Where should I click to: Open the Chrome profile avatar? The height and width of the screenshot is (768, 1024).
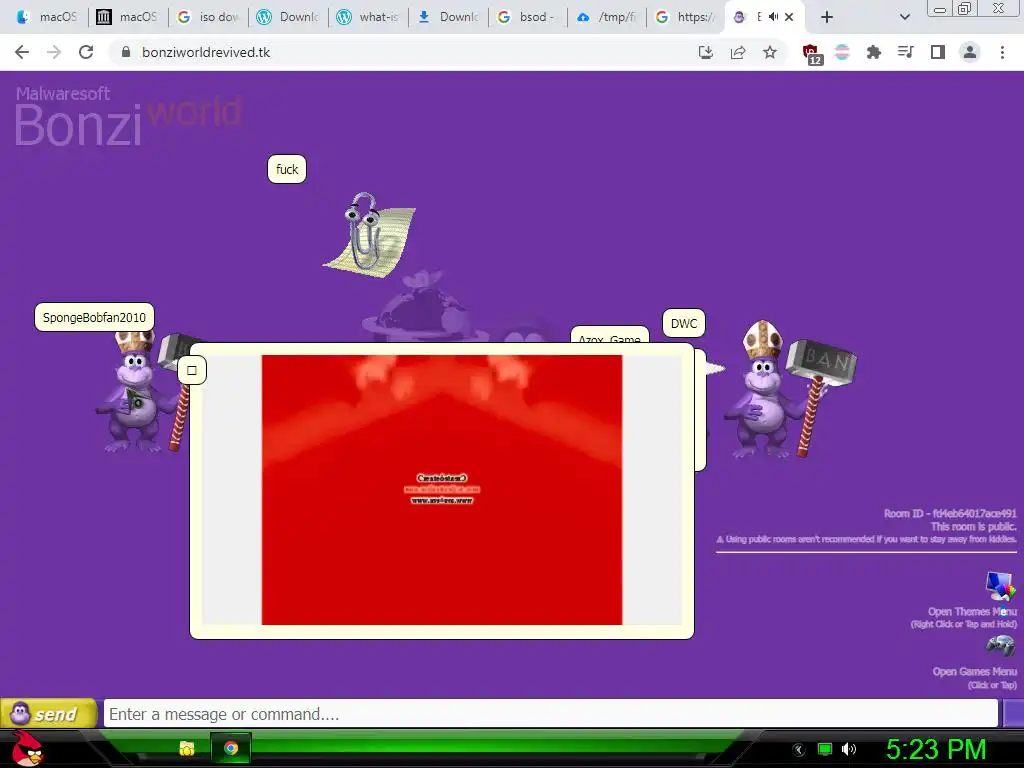pos(970,52)
